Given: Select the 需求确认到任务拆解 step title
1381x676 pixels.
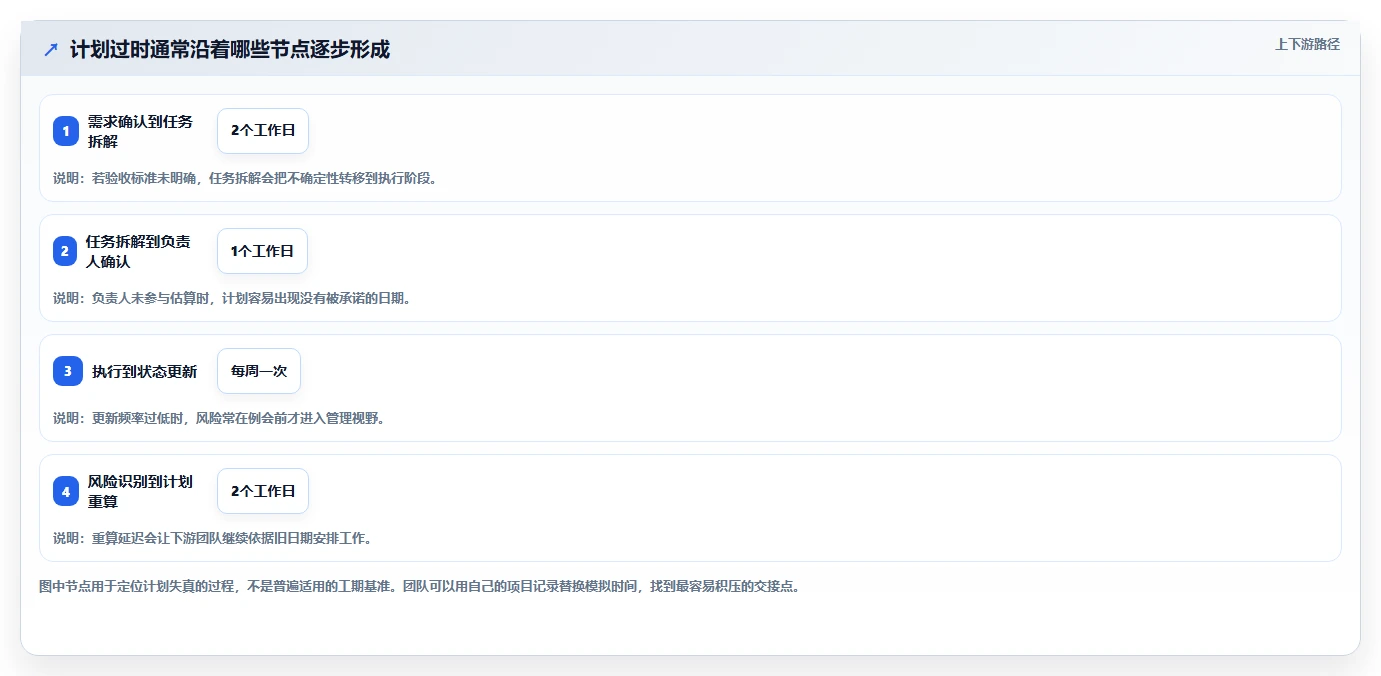Looking at the screenshot, I should pos(140,131).
